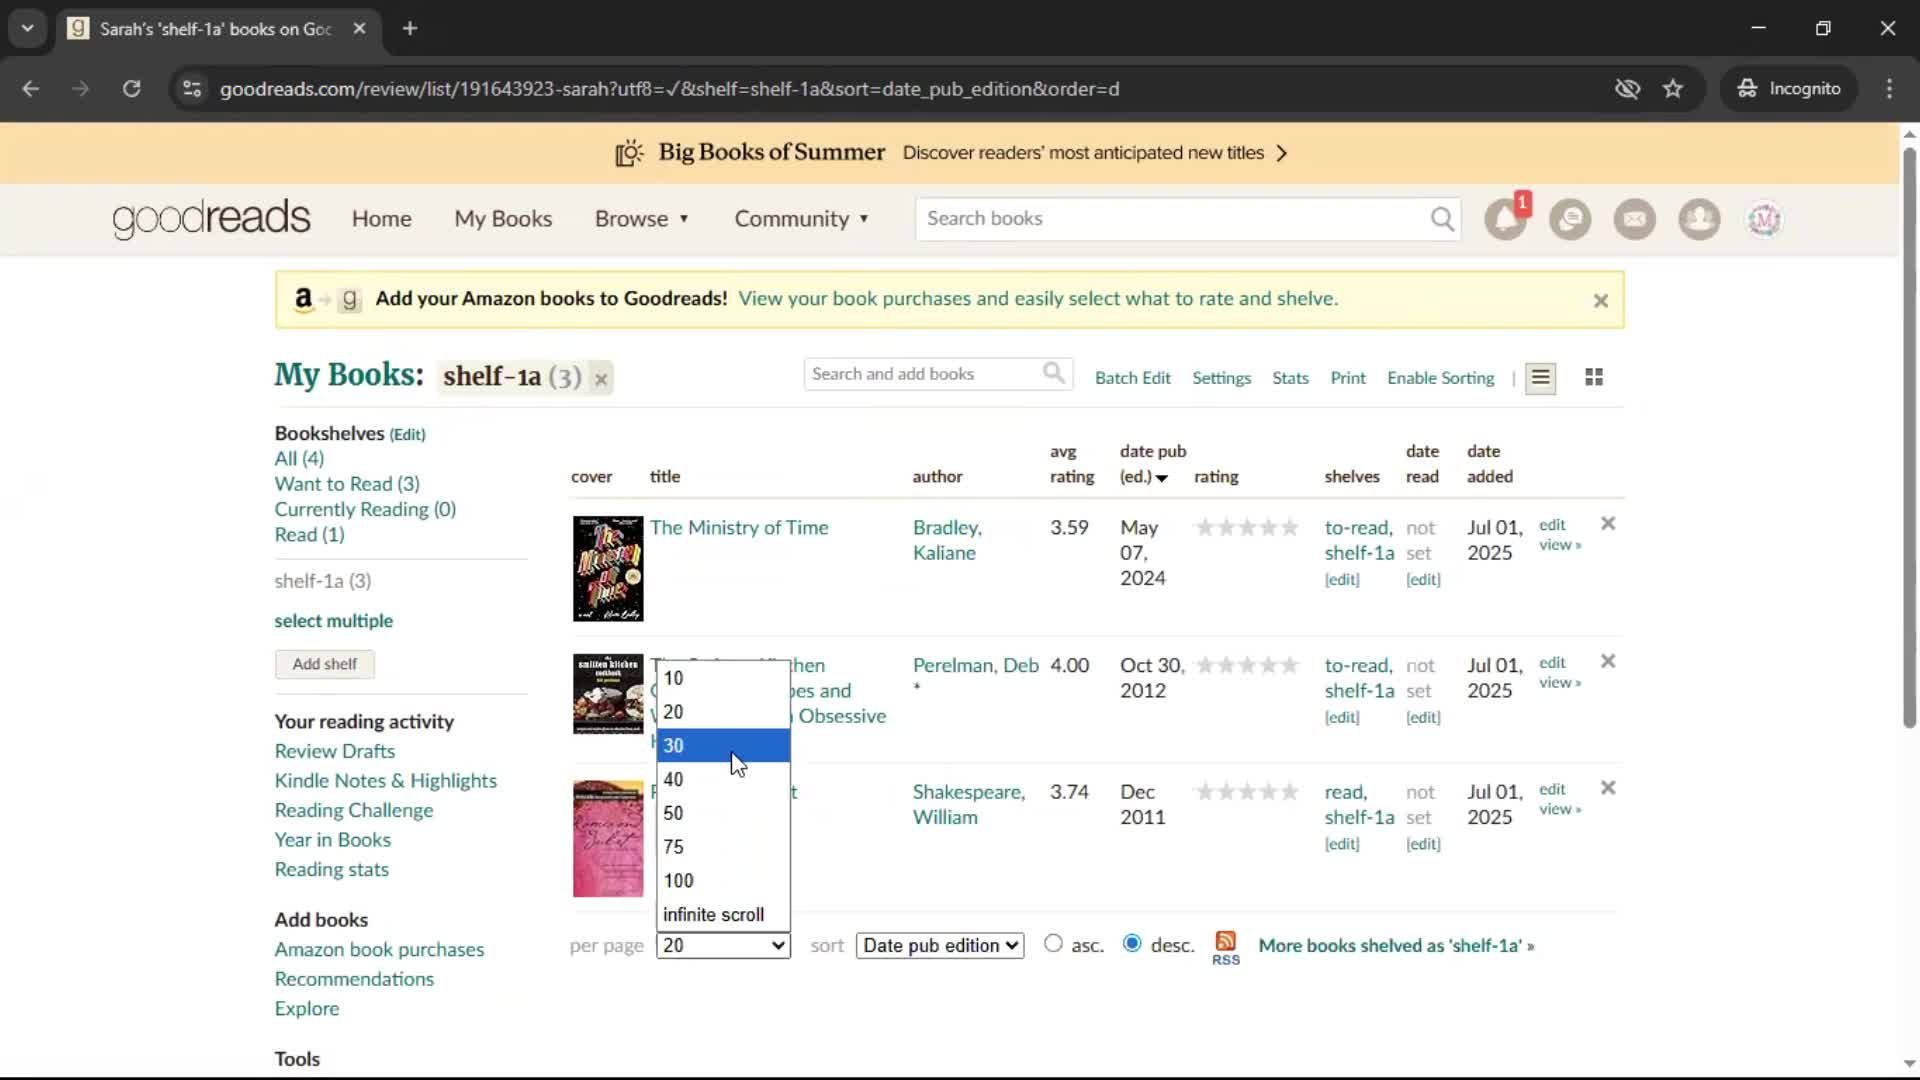
Task: Click magnifier in Search and add books
Action: click(x=1054, y=374)
